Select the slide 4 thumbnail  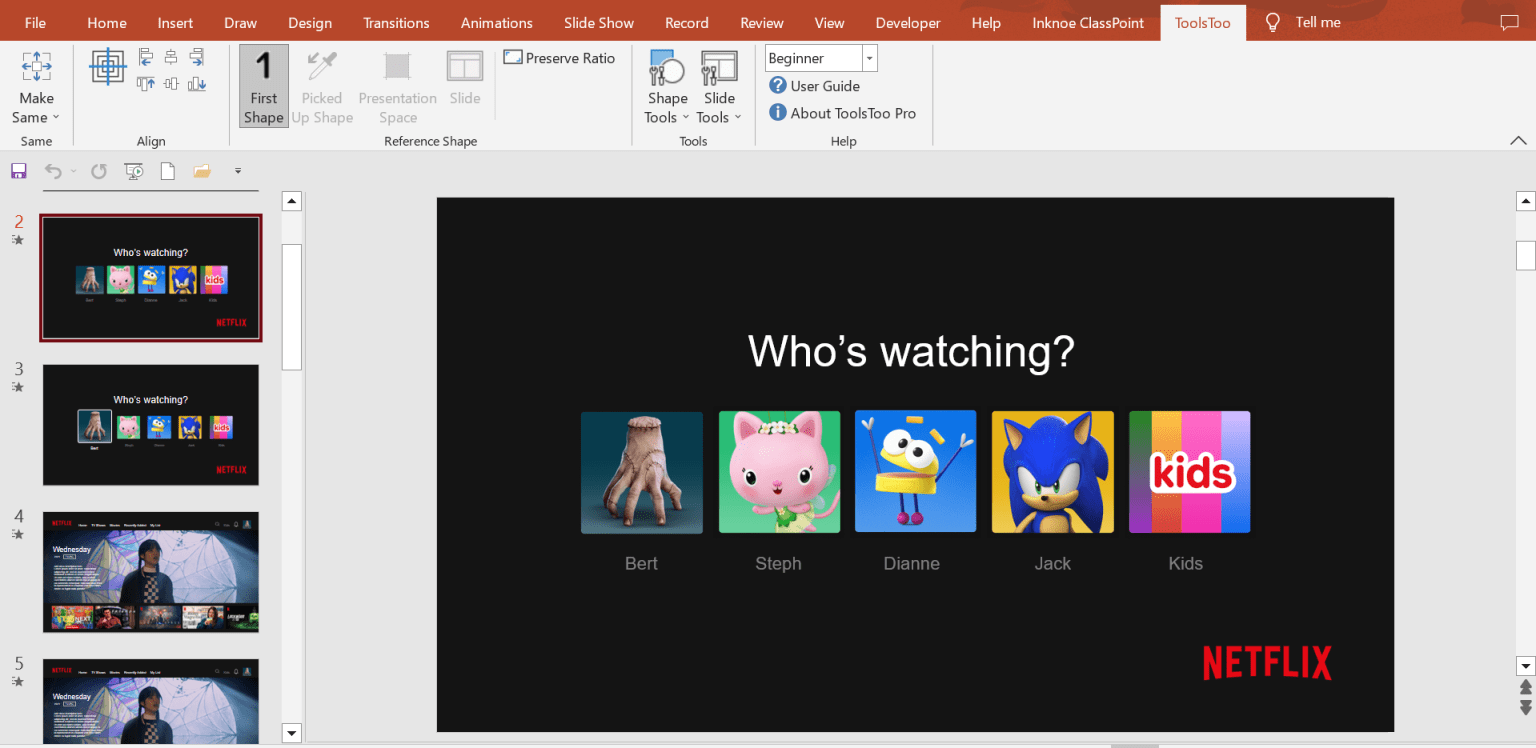(150, 572)
